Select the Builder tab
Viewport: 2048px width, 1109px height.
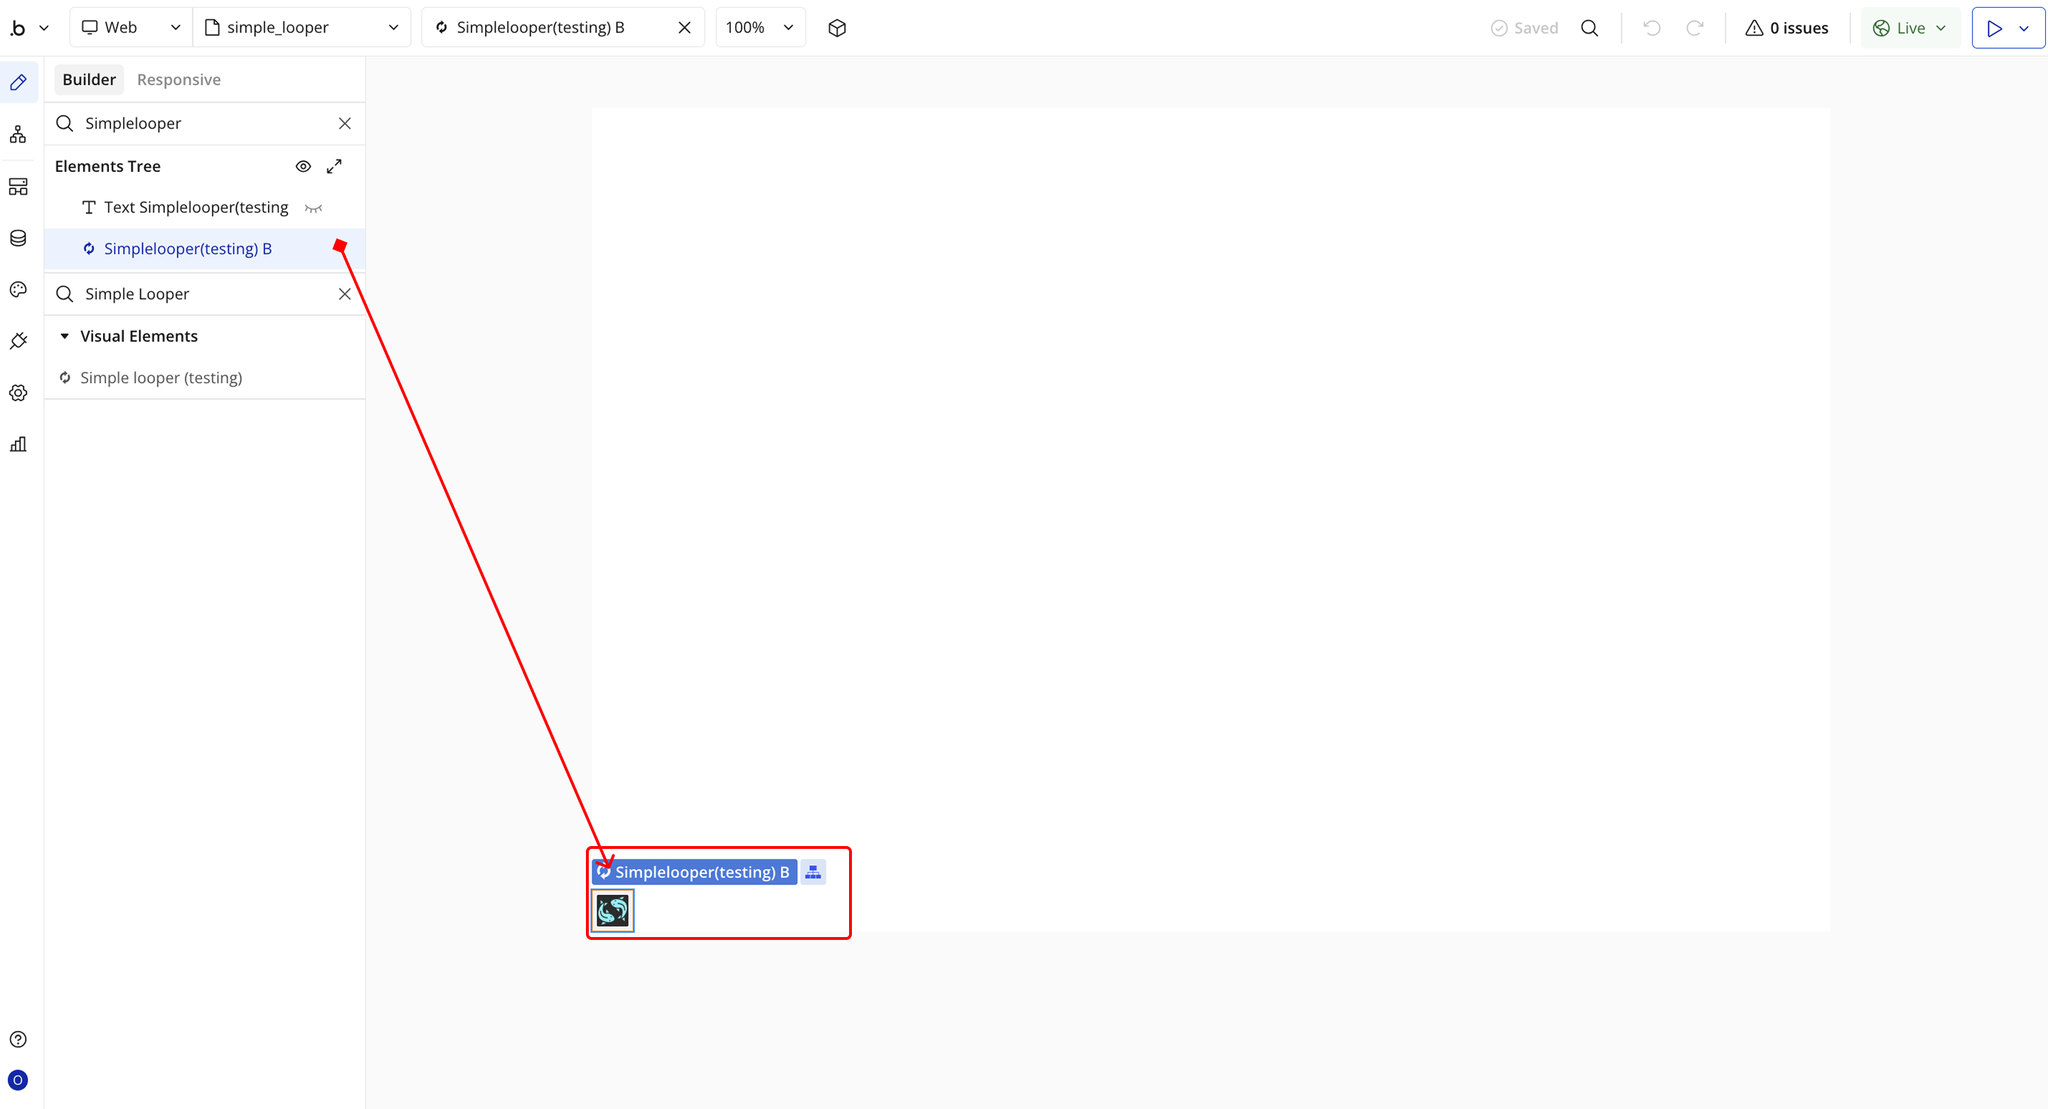89,80
